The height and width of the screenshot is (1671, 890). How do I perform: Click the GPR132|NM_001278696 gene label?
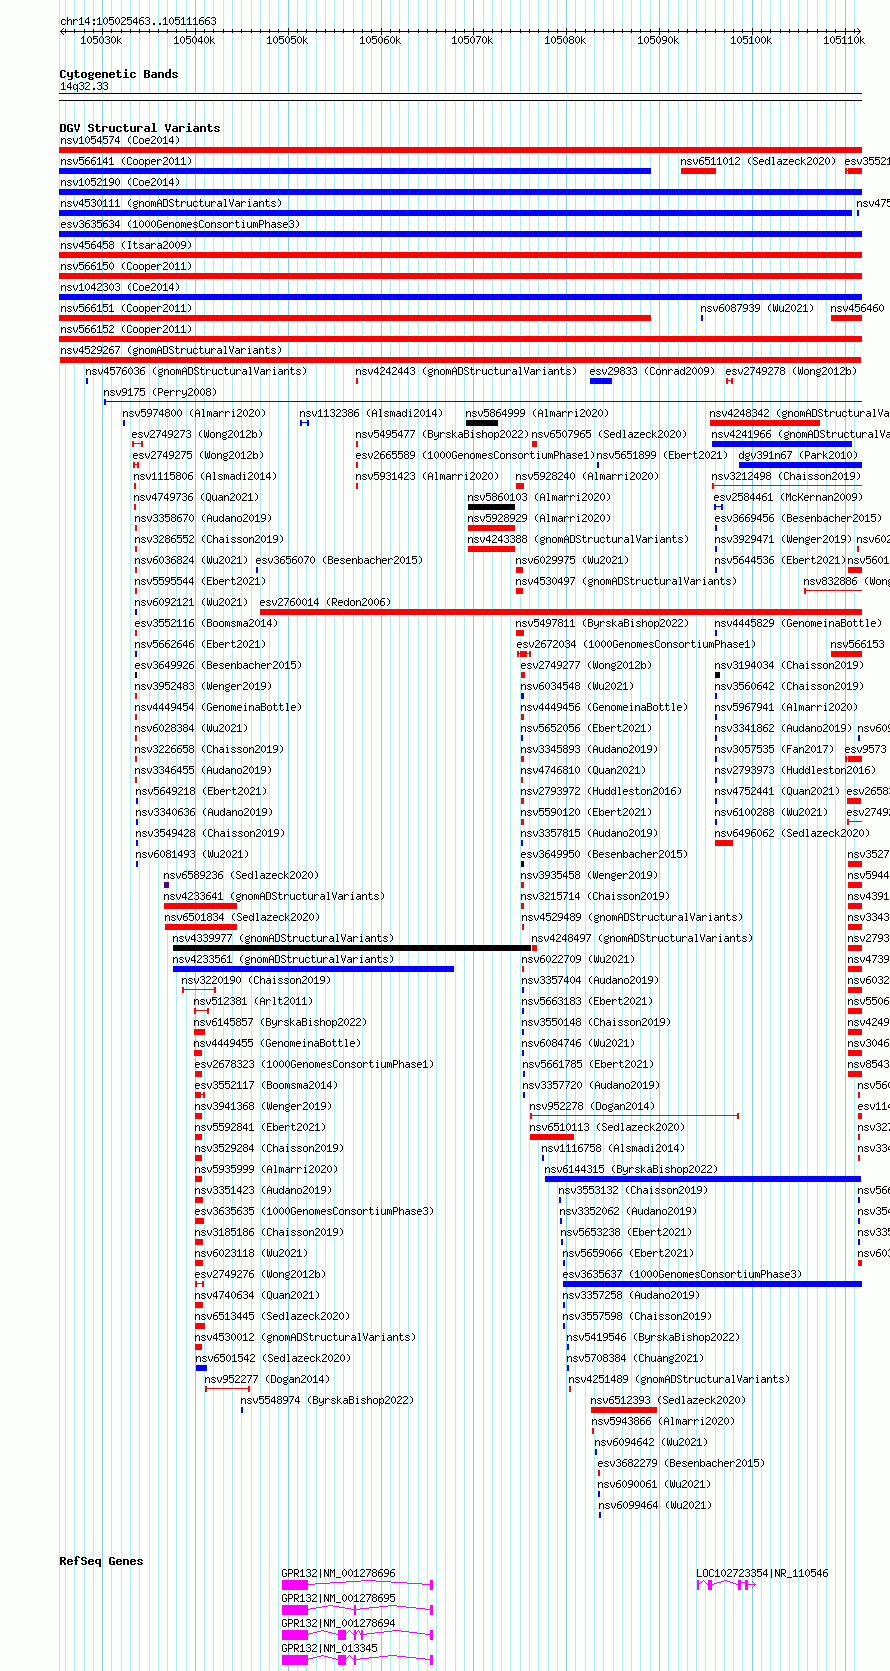pos(338,1573)
